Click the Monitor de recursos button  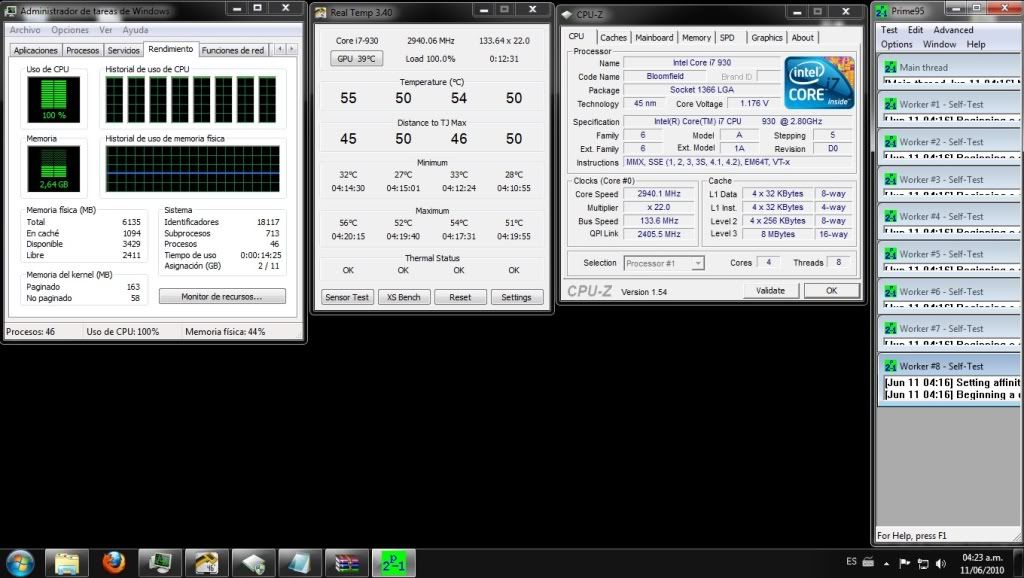point(222,297)
